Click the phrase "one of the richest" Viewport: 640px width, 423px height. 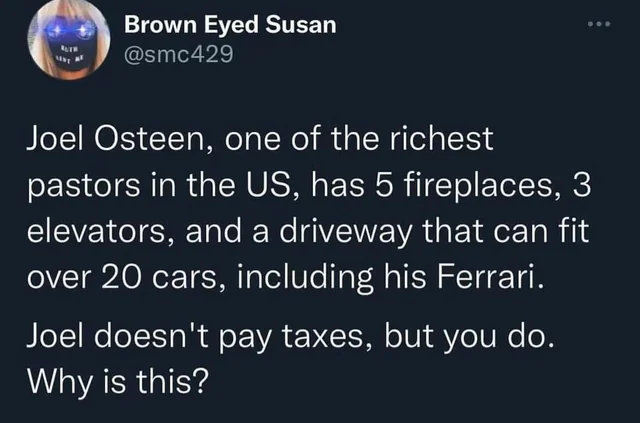(x=359, y=139)
